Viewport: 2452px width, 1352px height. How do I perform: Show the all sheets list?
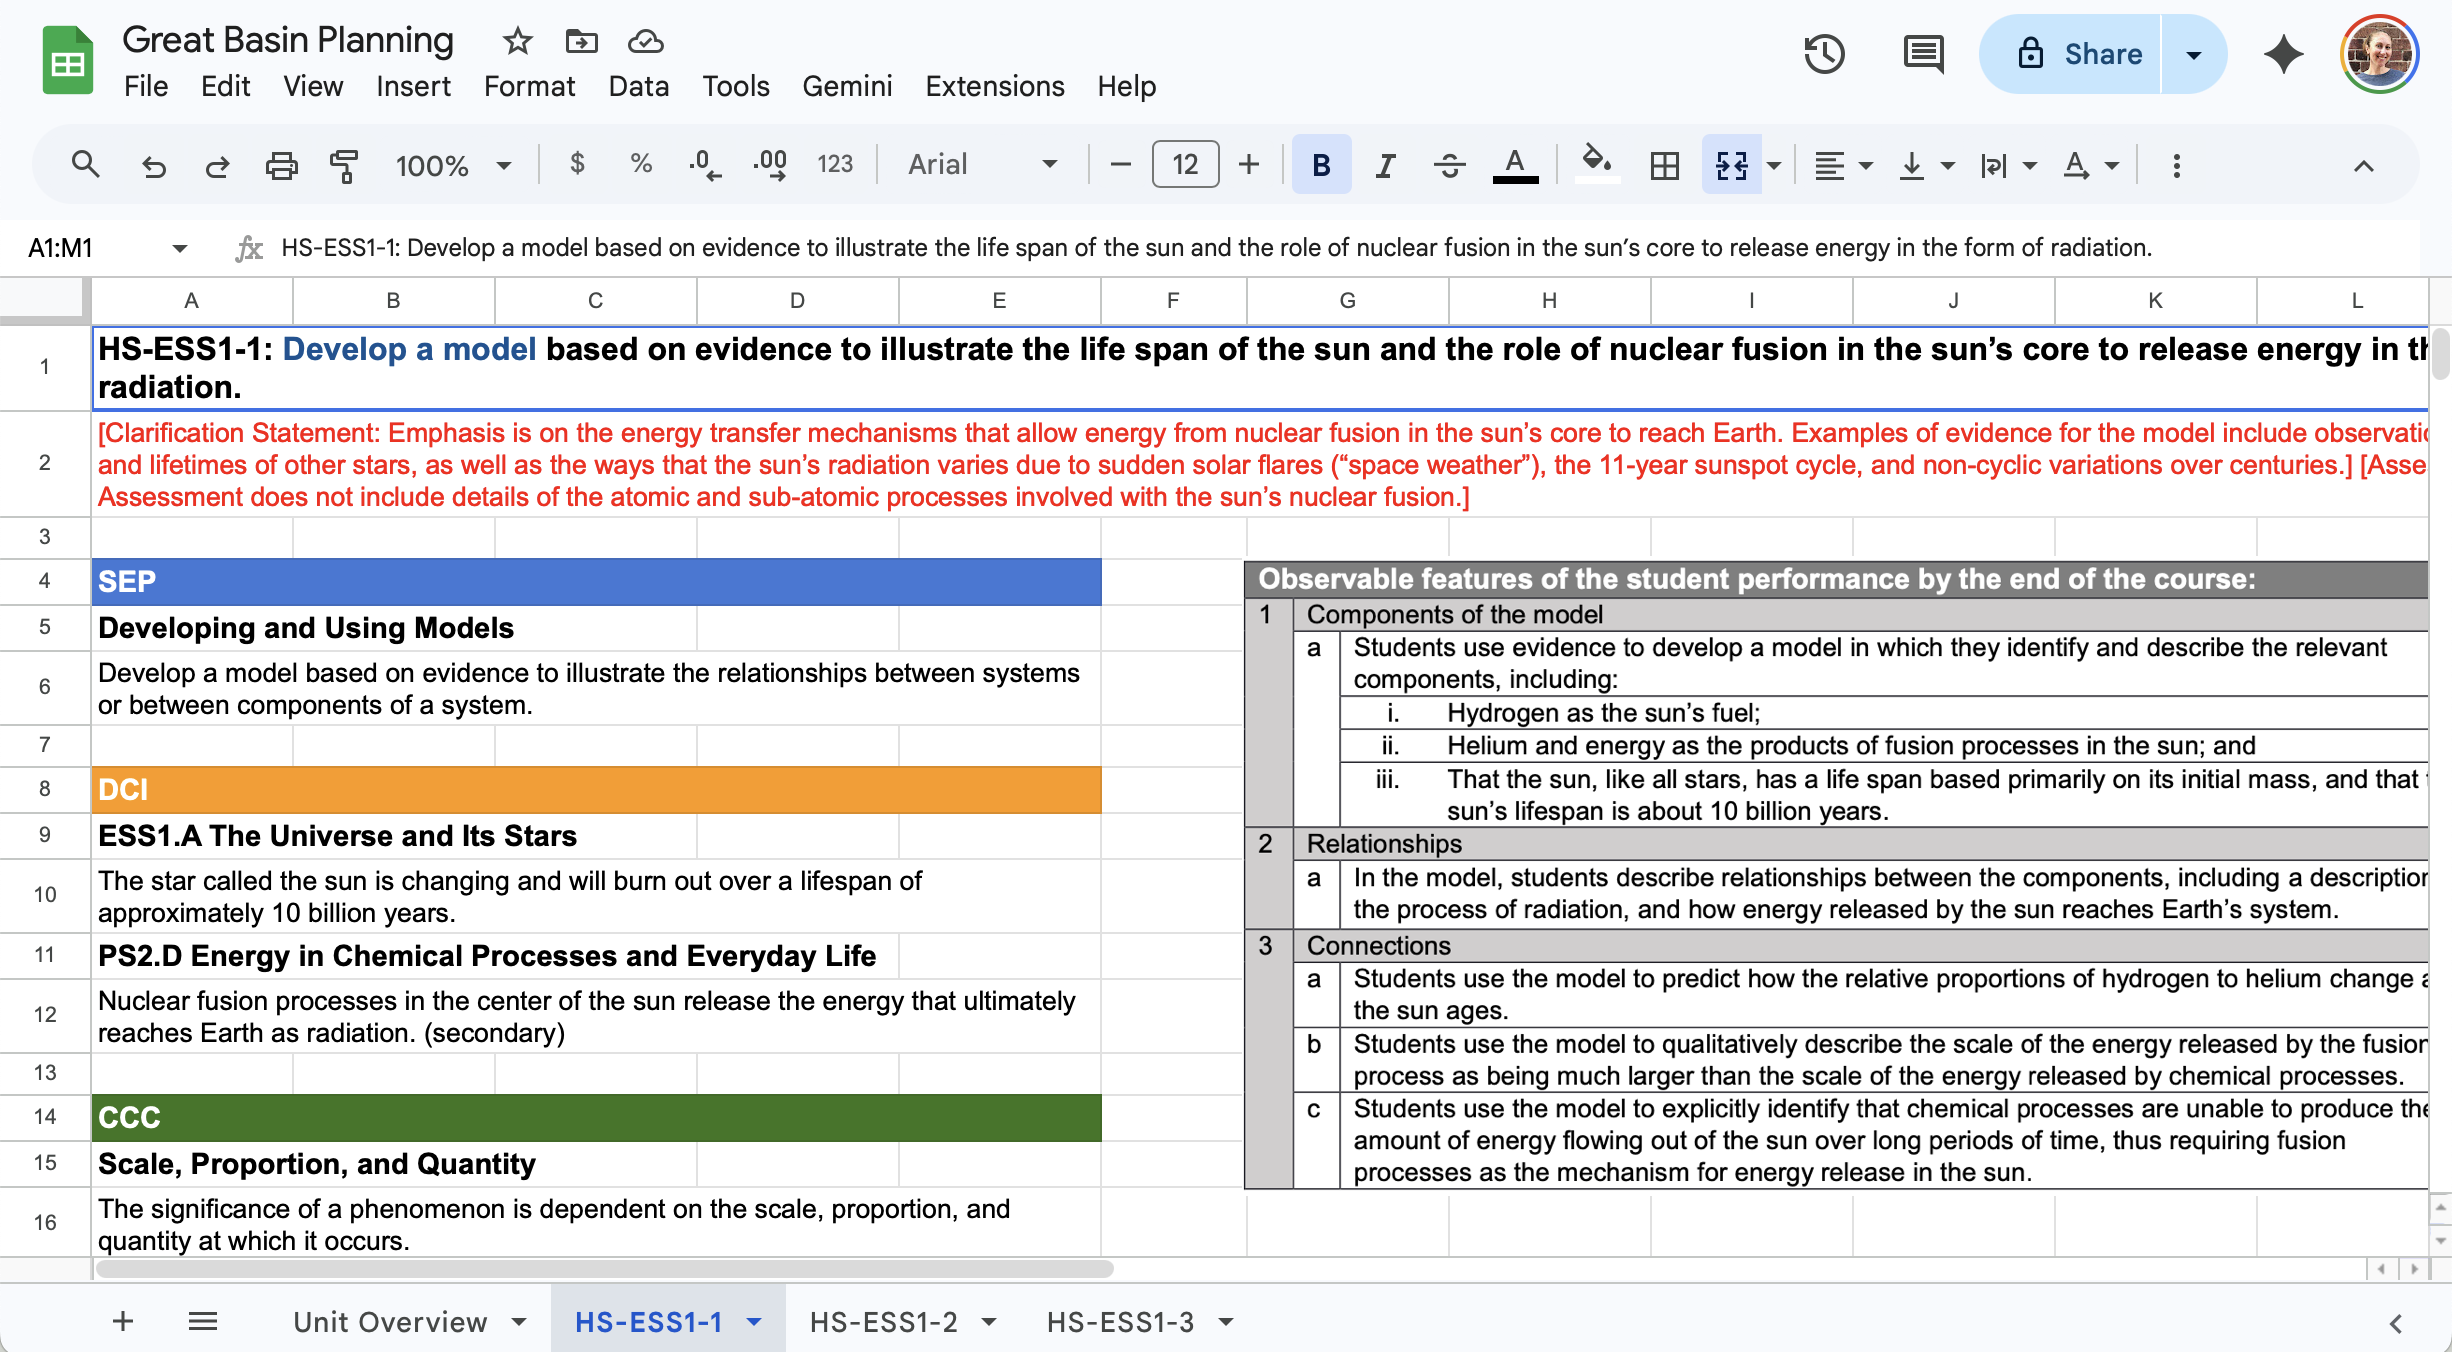[x=203, y=1322]
